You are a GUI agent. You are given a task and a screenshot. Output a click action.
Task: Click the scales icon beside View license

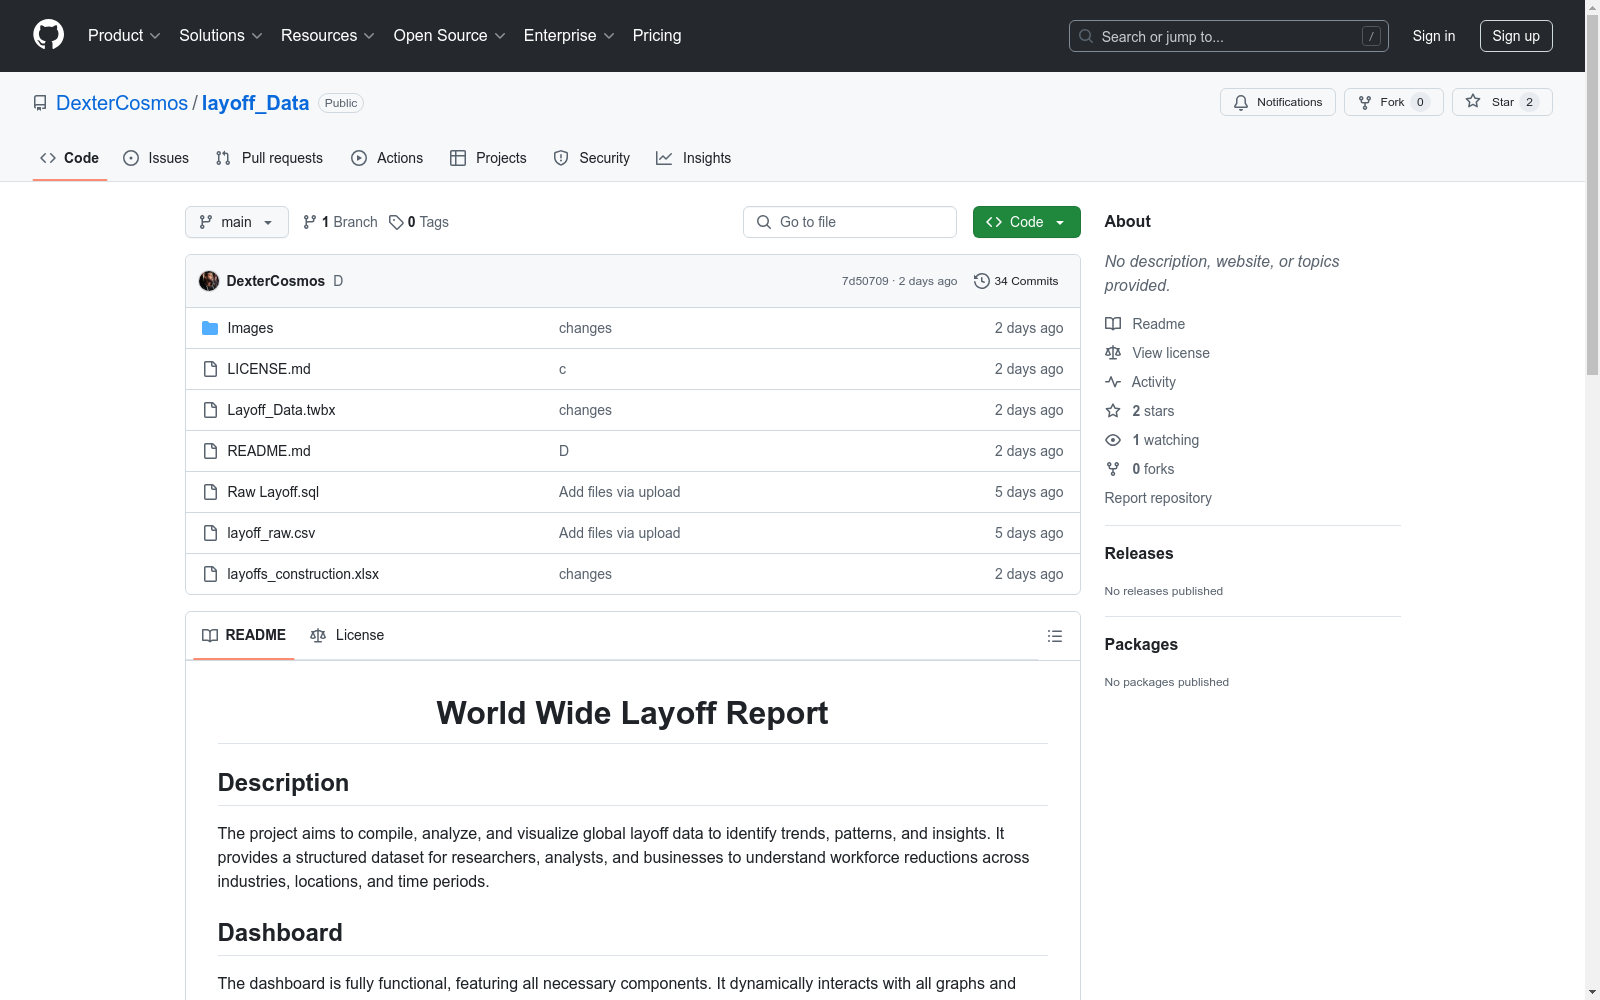pos(1113,353)
